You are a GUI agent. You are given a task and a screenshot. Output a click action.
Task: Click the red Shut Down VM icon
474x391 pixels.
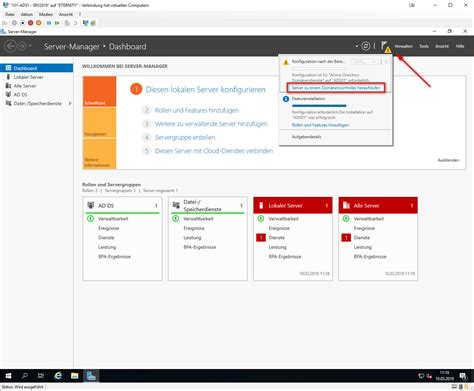[30, 23]
